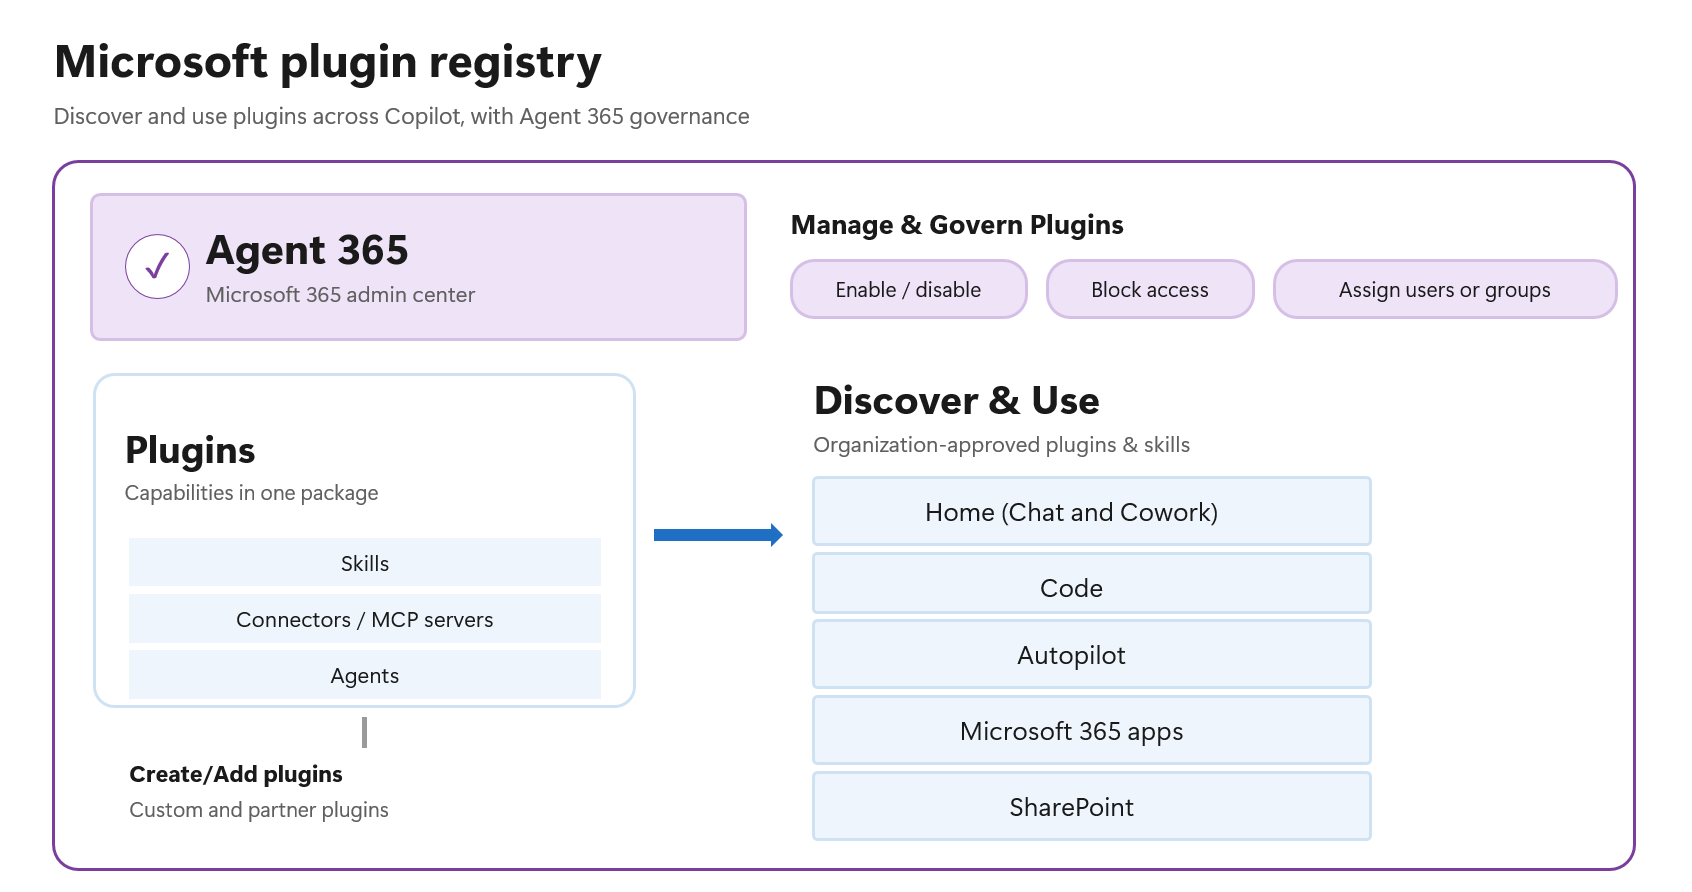The image size is (1692, 892).
Task: Click the Plugins card heading
Action: (190, 451)
